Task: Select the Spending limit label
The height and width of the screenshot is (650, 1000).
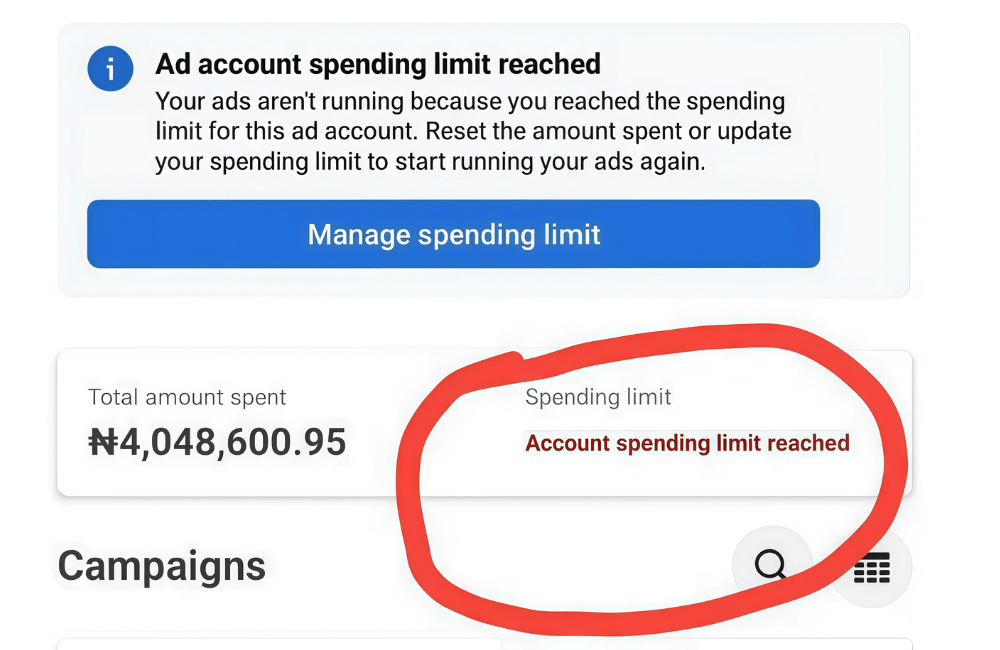Action: (x=597, y=397)
